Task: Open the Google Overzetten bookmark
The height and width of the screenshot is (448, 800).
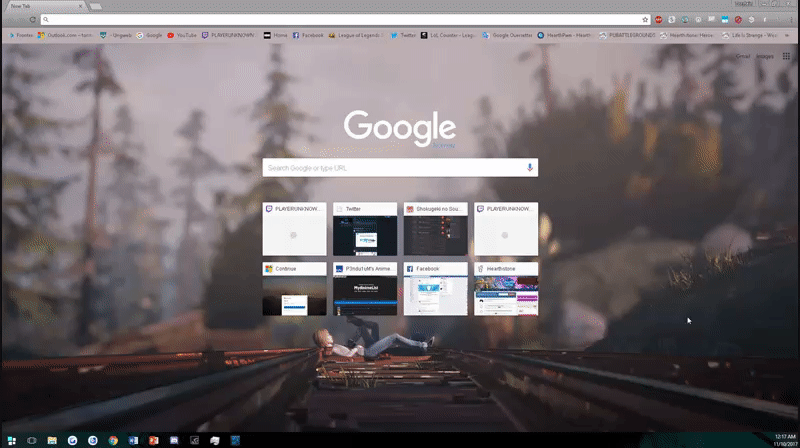Action: [x=507, y=35]
